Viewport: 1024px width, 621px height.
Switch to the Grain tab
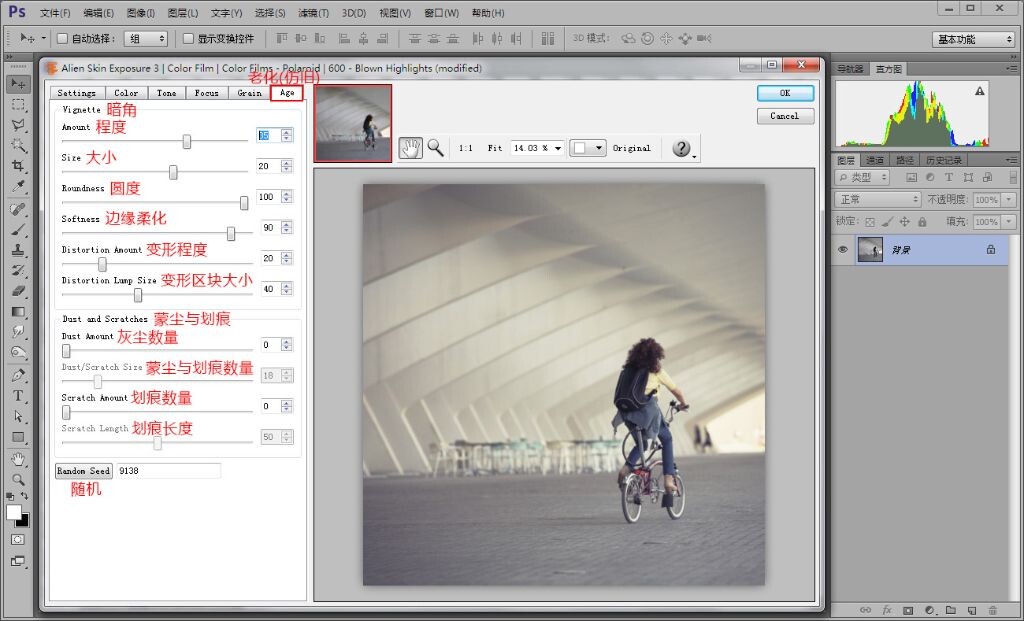point(249,93)
